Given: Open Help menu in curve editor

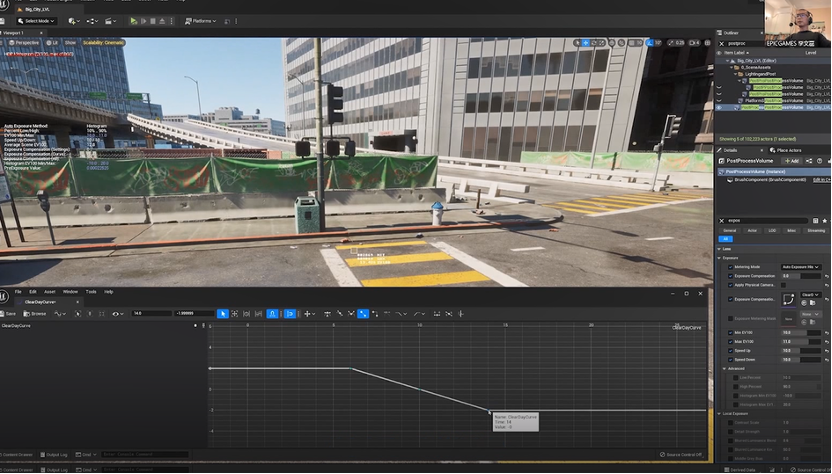Looking at the screenshot, I should [x=108, y=291].
